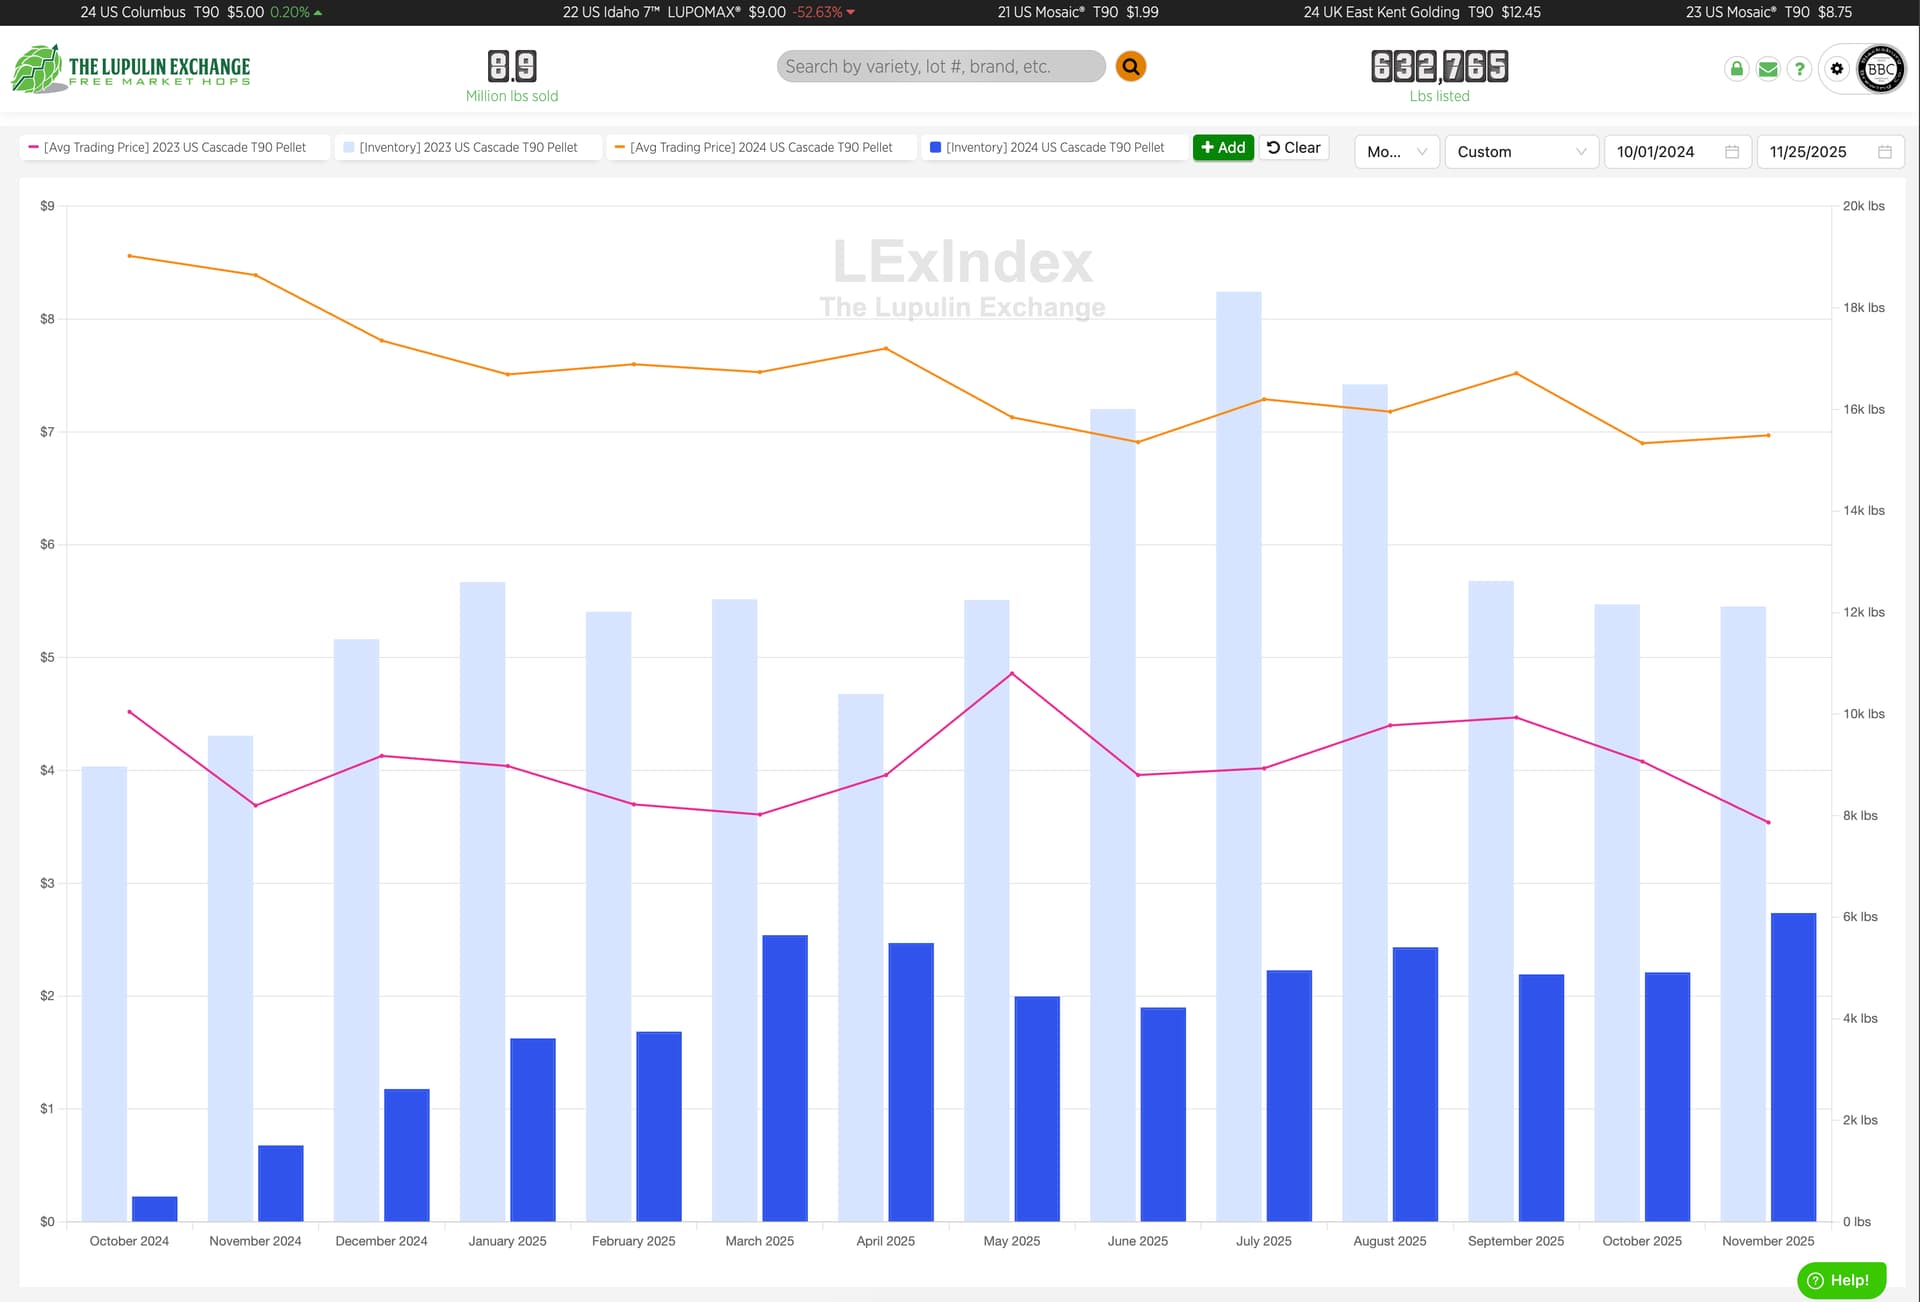The height and width of the screenshot is (1302, 1920).
Task: Expand the Custom date range dropdown
Action: 1520,152
